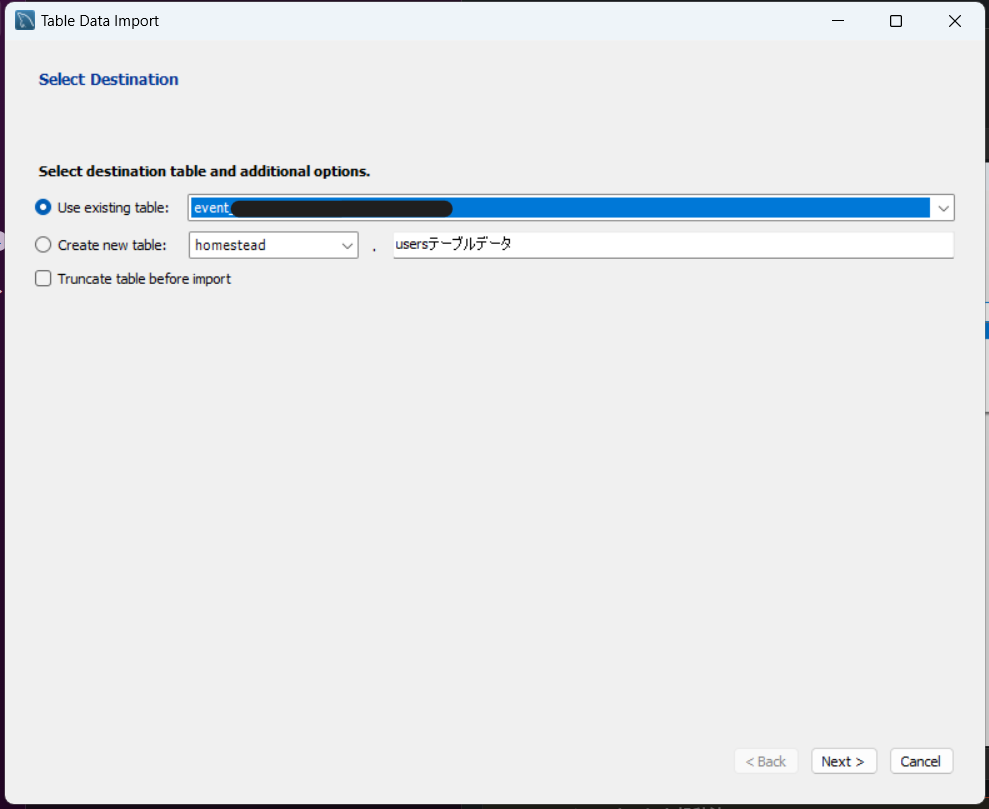Click the 'Use existing table:' label text
Viewport: 989px width, 809px height.
click(113, 207)
